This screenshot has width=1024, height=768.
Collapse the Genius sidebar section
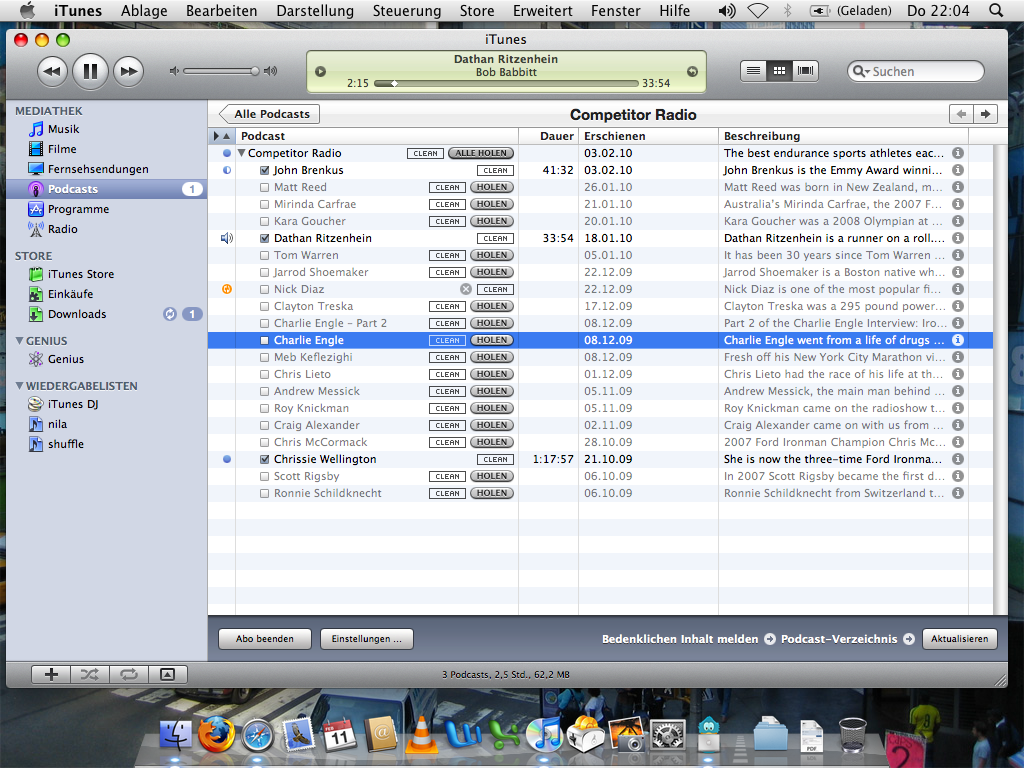pos(20,341)
